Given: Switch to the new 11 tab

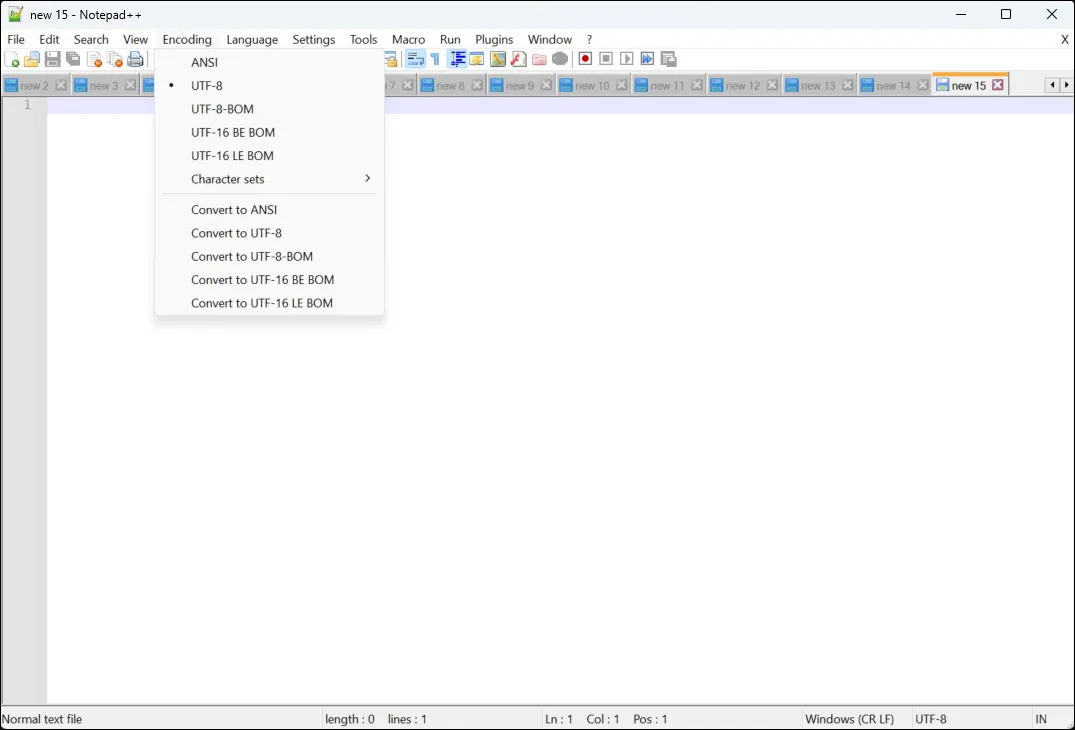Looking at the screenshot, I should 667,86.
